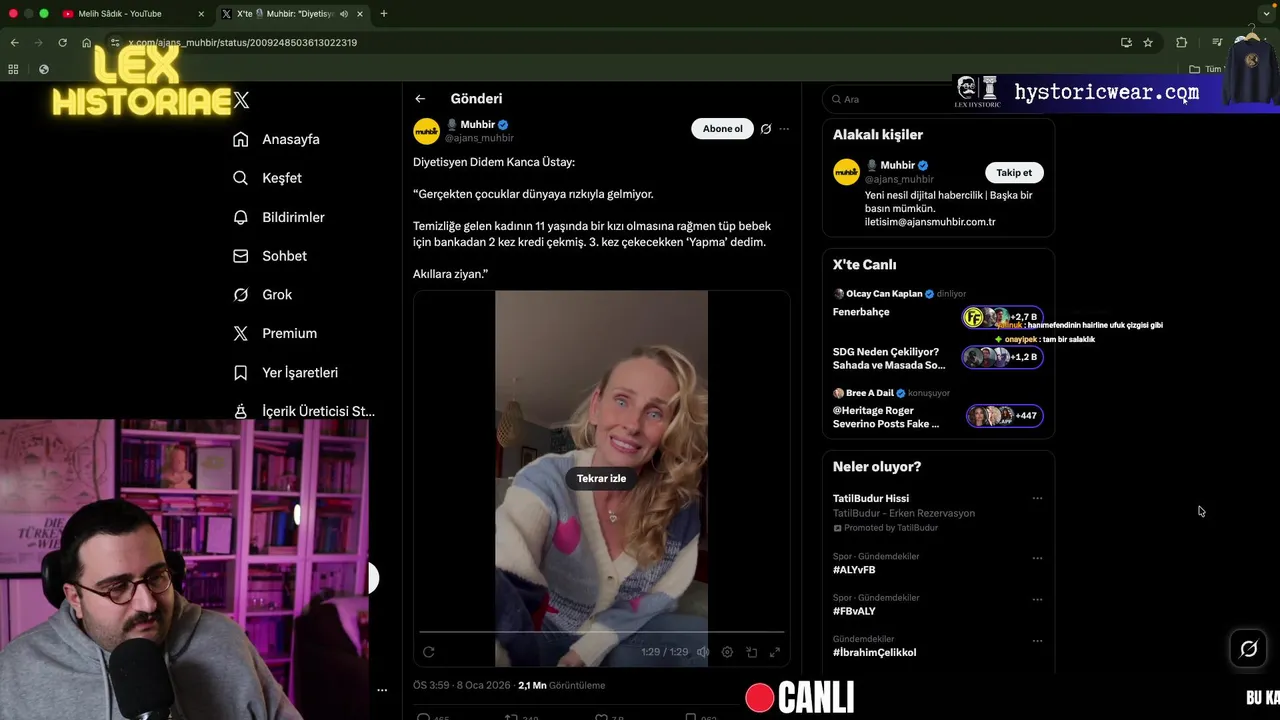Open the browser extensions puzzle icon
1280x720 pixels.
(x=1181, y=43)
